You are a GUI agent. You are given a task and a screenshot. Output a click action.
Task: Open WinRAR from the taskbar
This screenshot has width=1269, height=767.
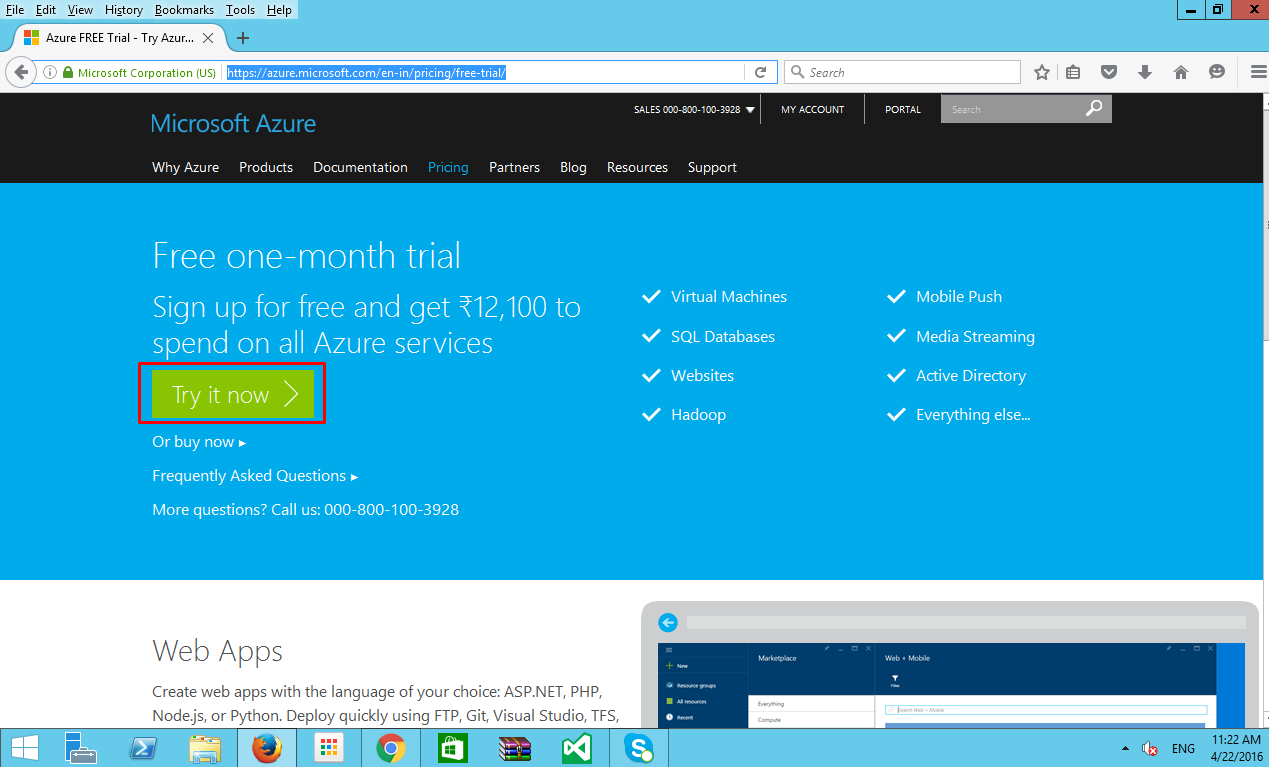tap(515, 747)
